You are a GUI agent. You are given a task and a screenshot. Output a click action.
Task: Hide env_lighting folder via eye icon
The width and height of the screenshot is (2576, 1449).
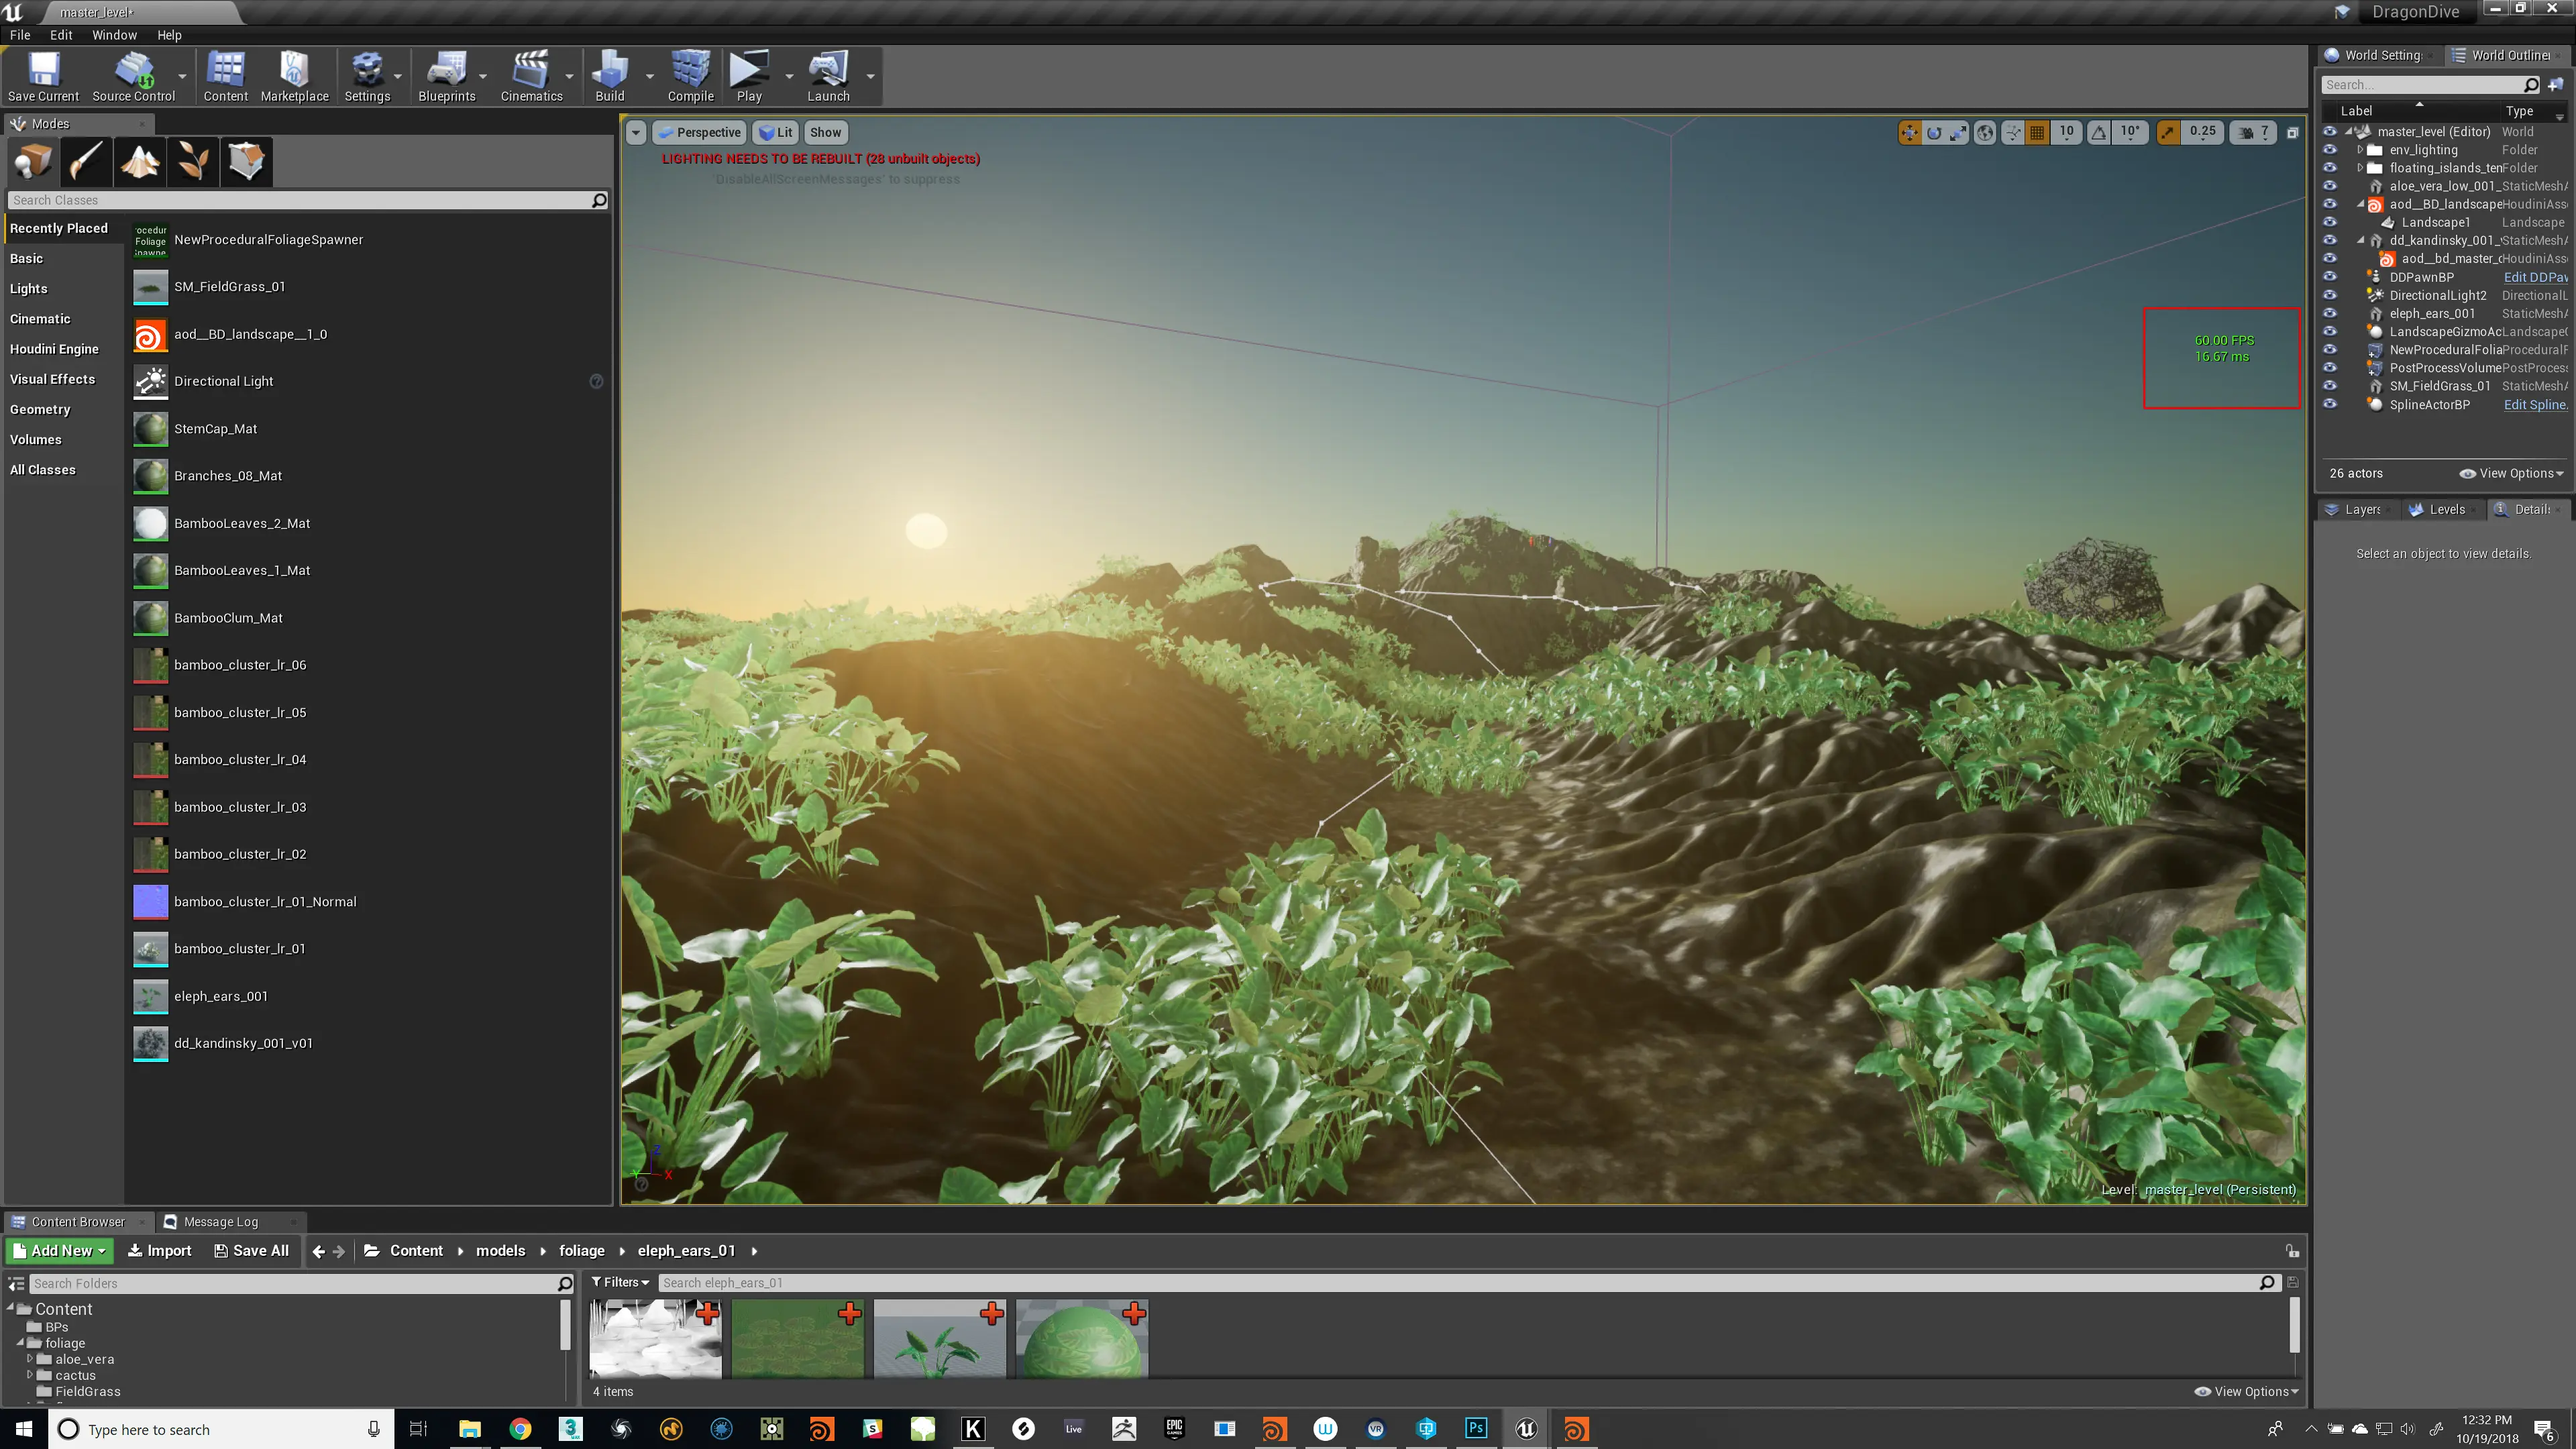[x=2329, y=150]
